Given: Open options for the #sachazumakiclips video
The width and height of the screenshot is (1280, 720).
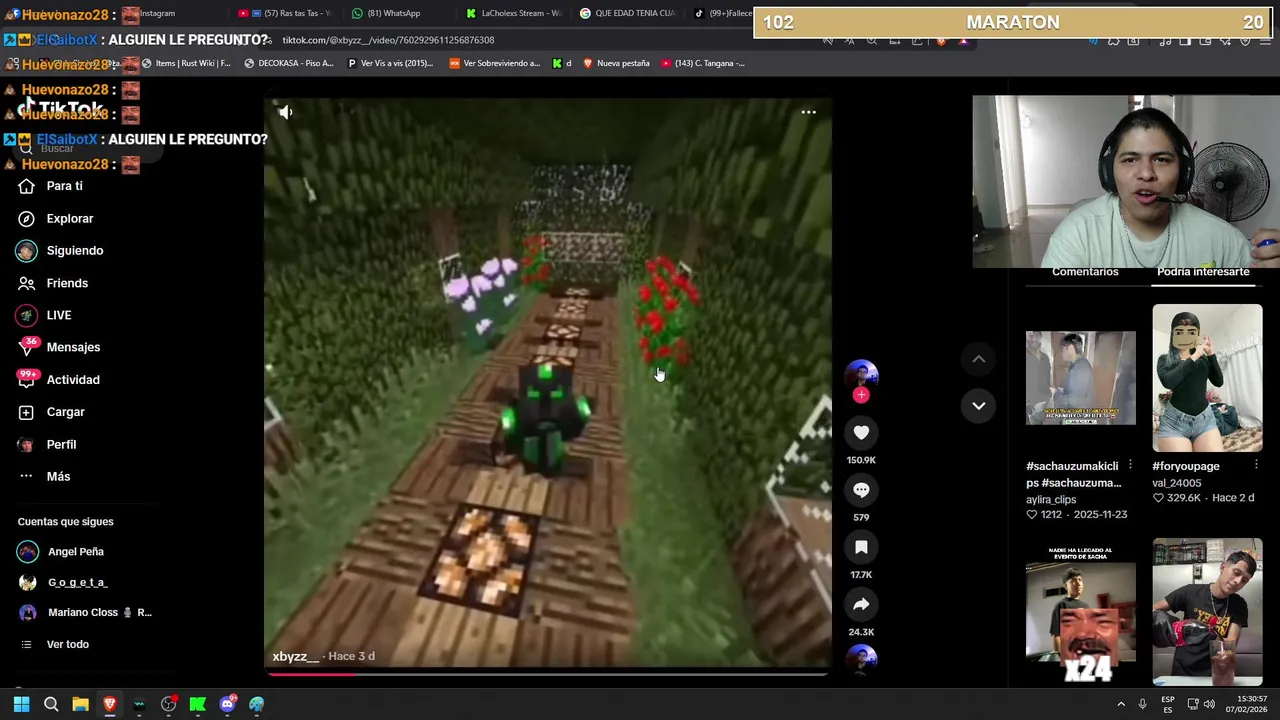Looking at the screenshot, I should coord(1130,465).
